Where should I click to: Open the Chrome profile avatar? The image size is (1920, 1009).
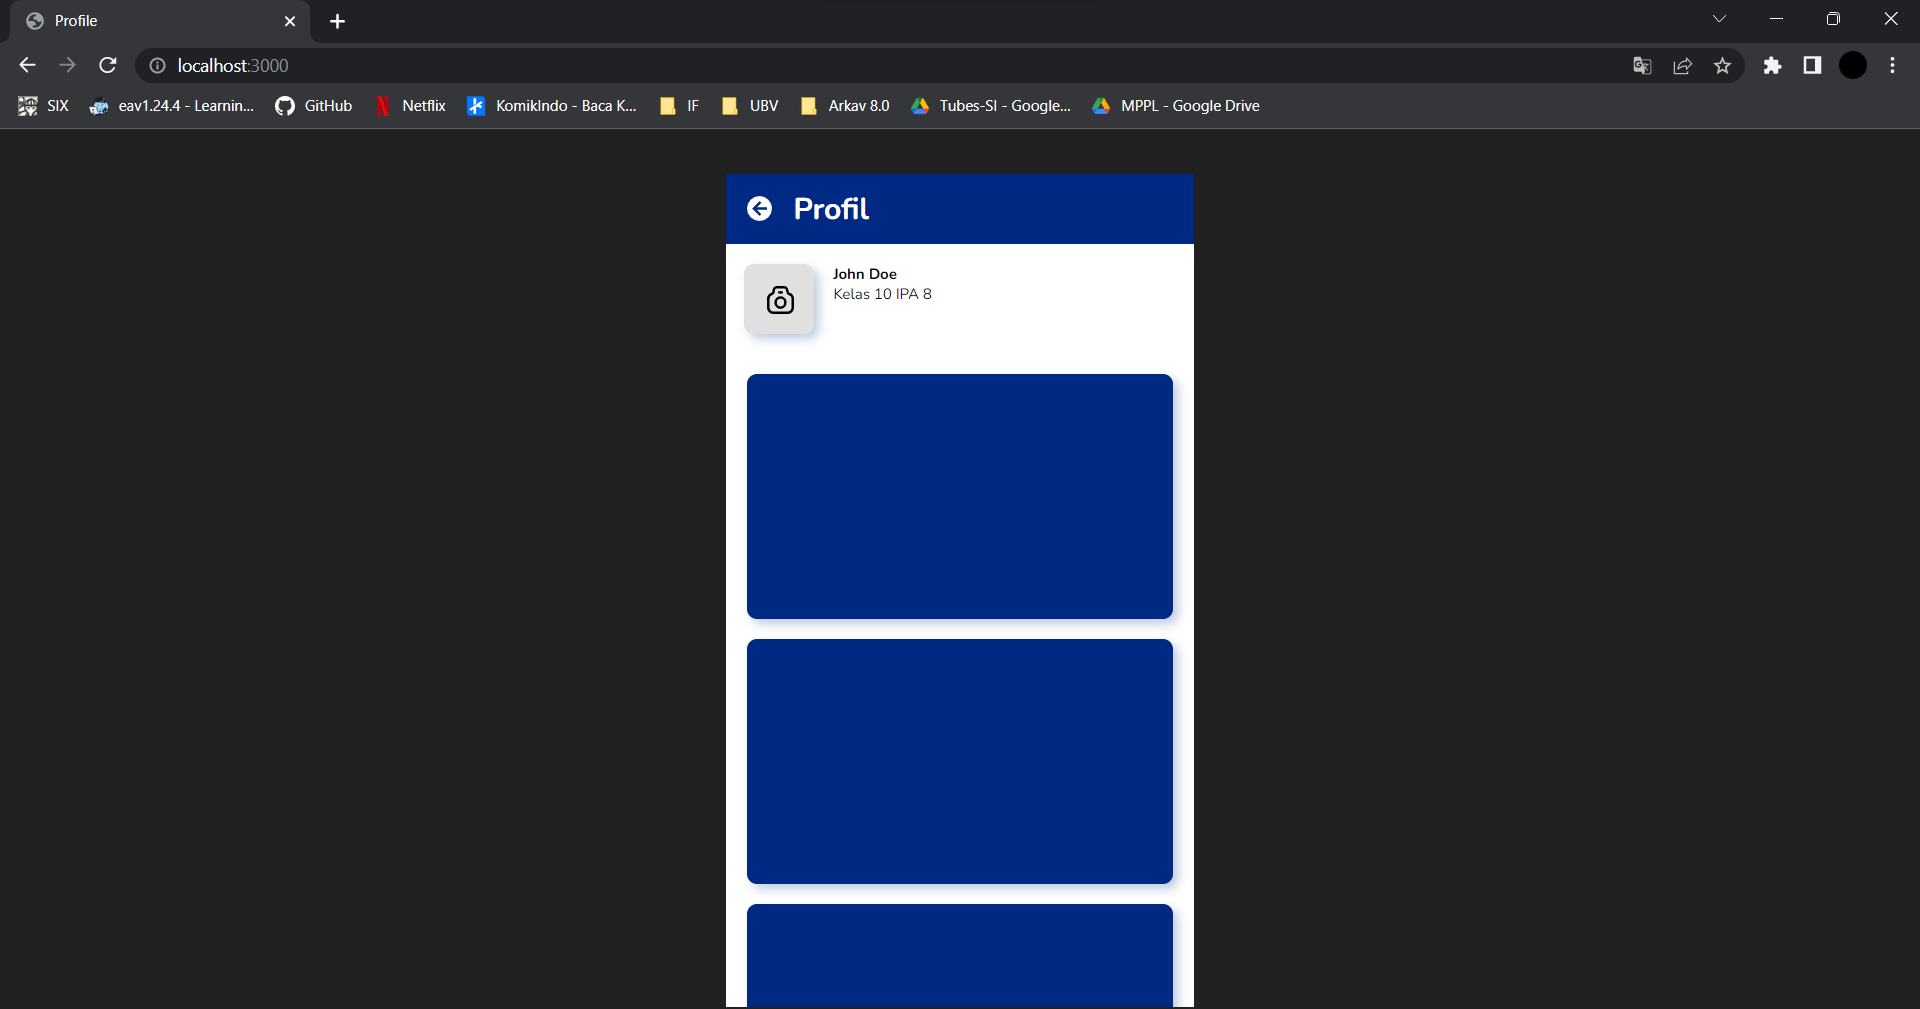(x=1853, y=65)
